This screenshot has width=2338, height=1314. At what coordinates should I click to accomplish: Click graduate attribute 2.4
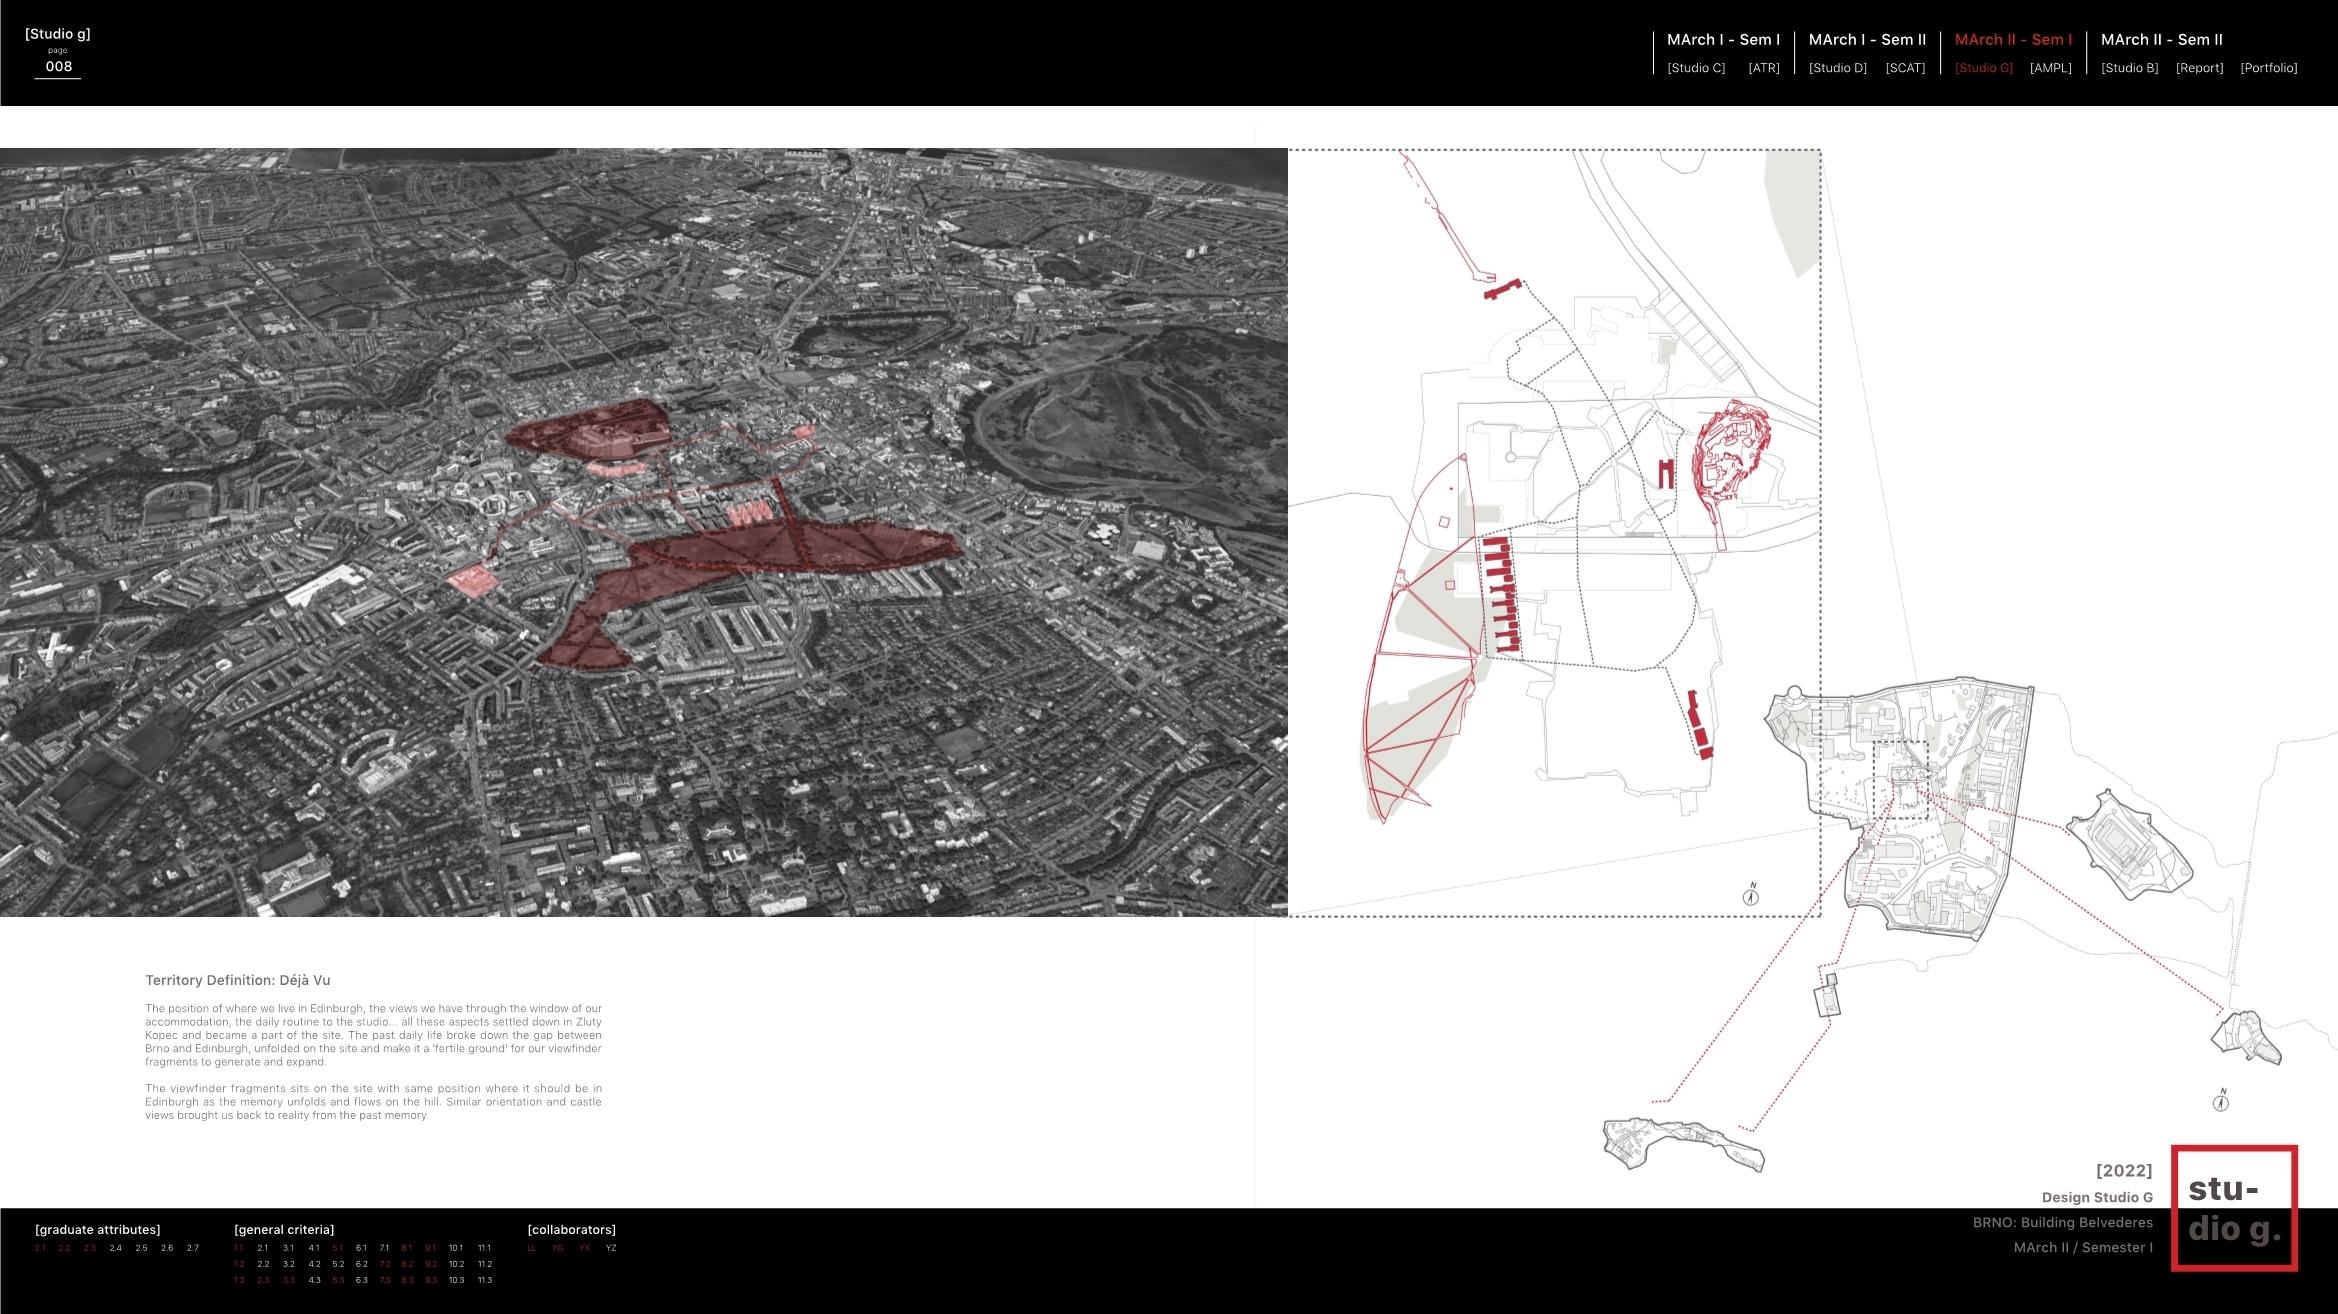coord(116,1248)
